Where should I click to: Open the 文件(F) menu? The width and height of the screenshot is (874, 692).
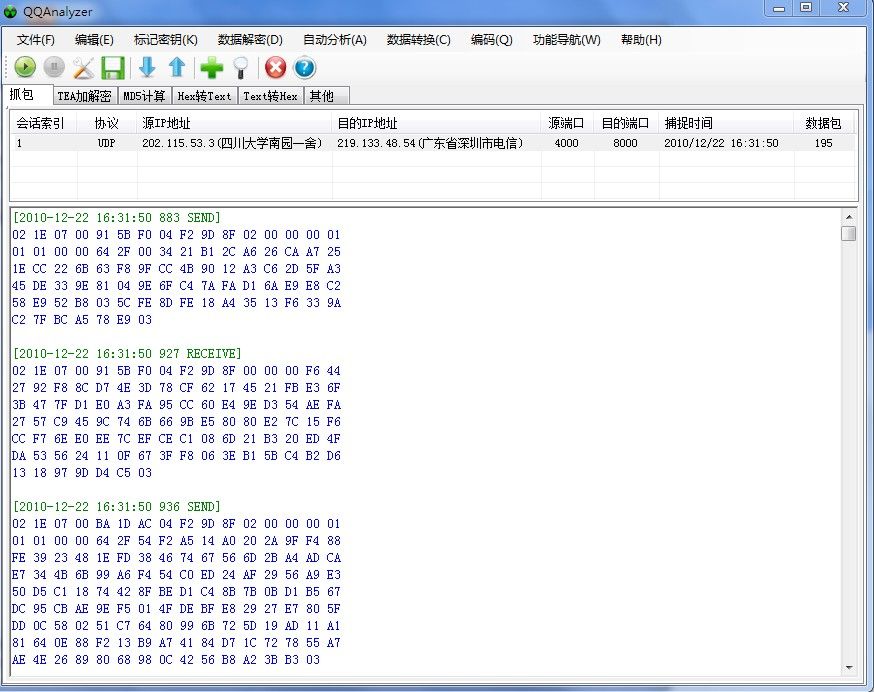[x=36, y=40]
